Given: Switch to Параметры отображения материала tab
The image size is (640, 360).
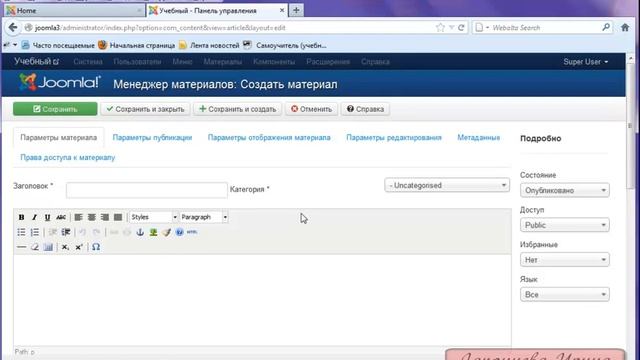Looking at the screenshot, I should pyautogui.click(x=269, y=138).
